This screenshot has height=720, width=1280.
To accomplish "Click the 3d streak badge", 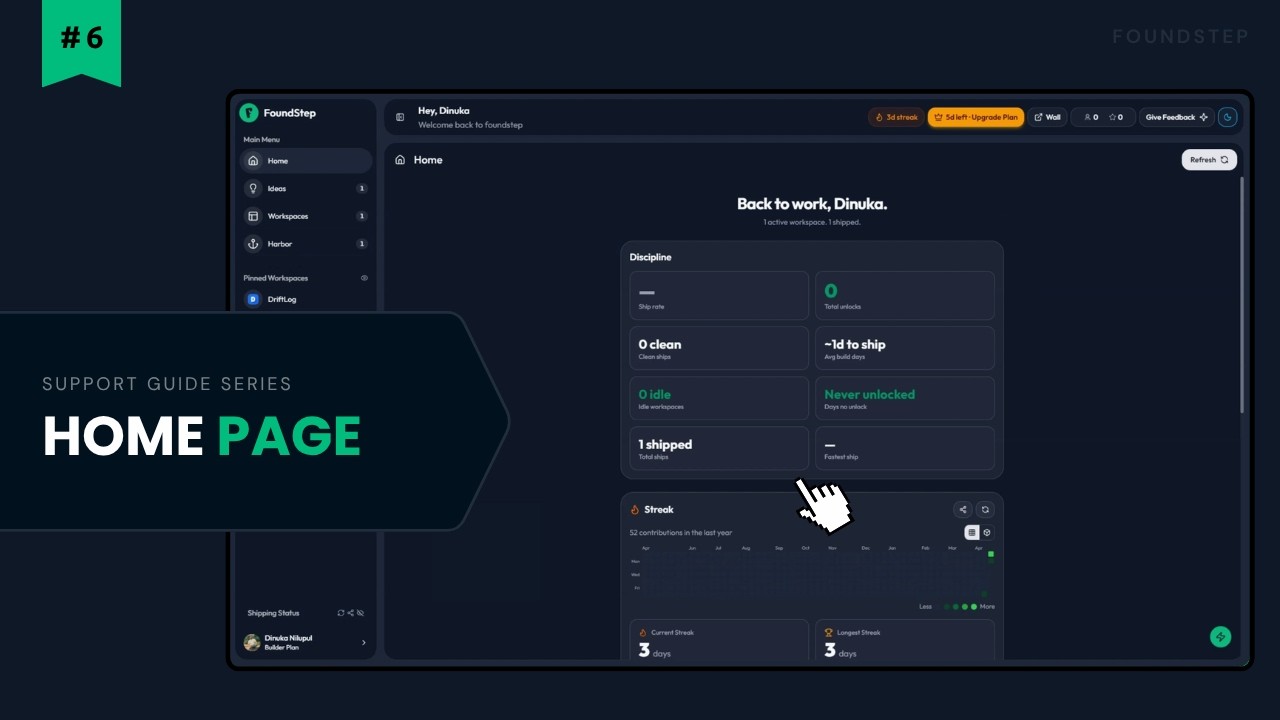I will [896, 117].
